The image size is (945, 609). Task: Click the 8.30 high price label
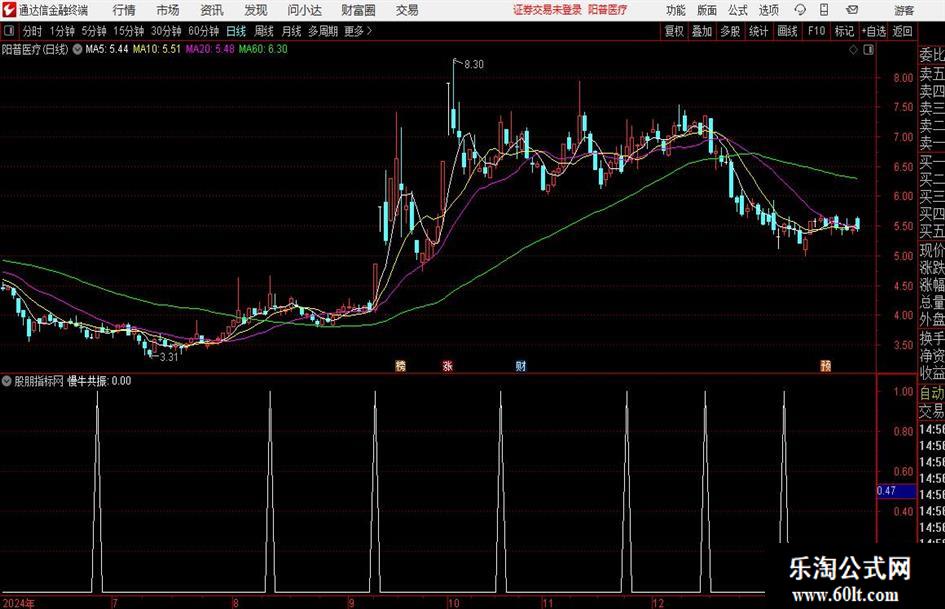pos(474,65)
